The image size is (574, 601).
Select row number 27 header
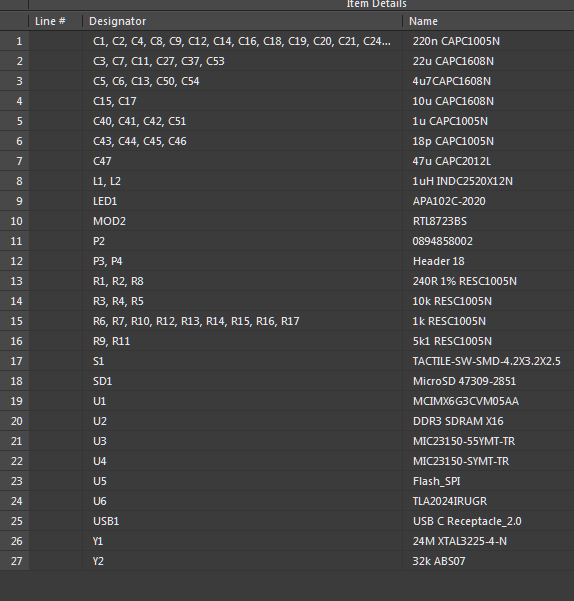point(14,561)
